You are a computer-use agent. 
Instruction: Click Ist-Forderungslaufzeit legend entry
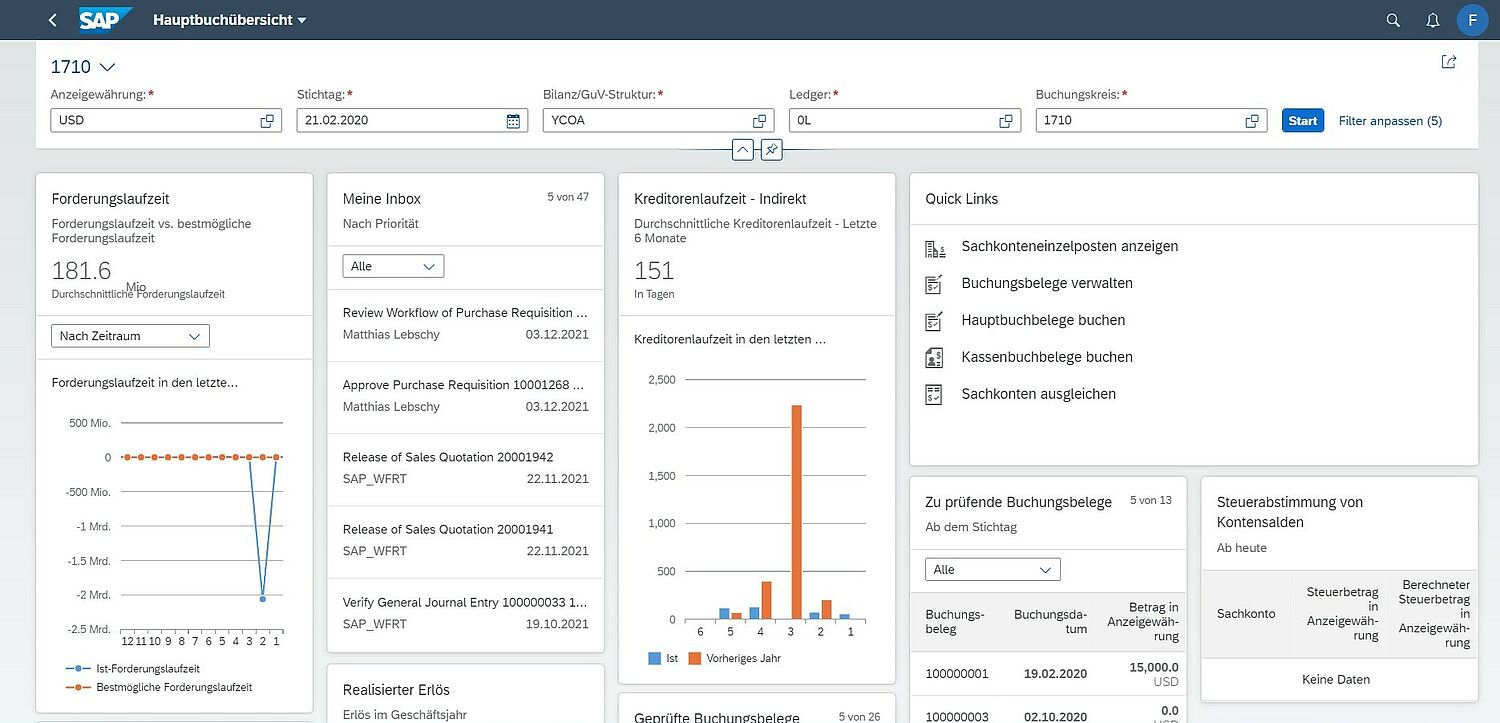tap(133, 669)
